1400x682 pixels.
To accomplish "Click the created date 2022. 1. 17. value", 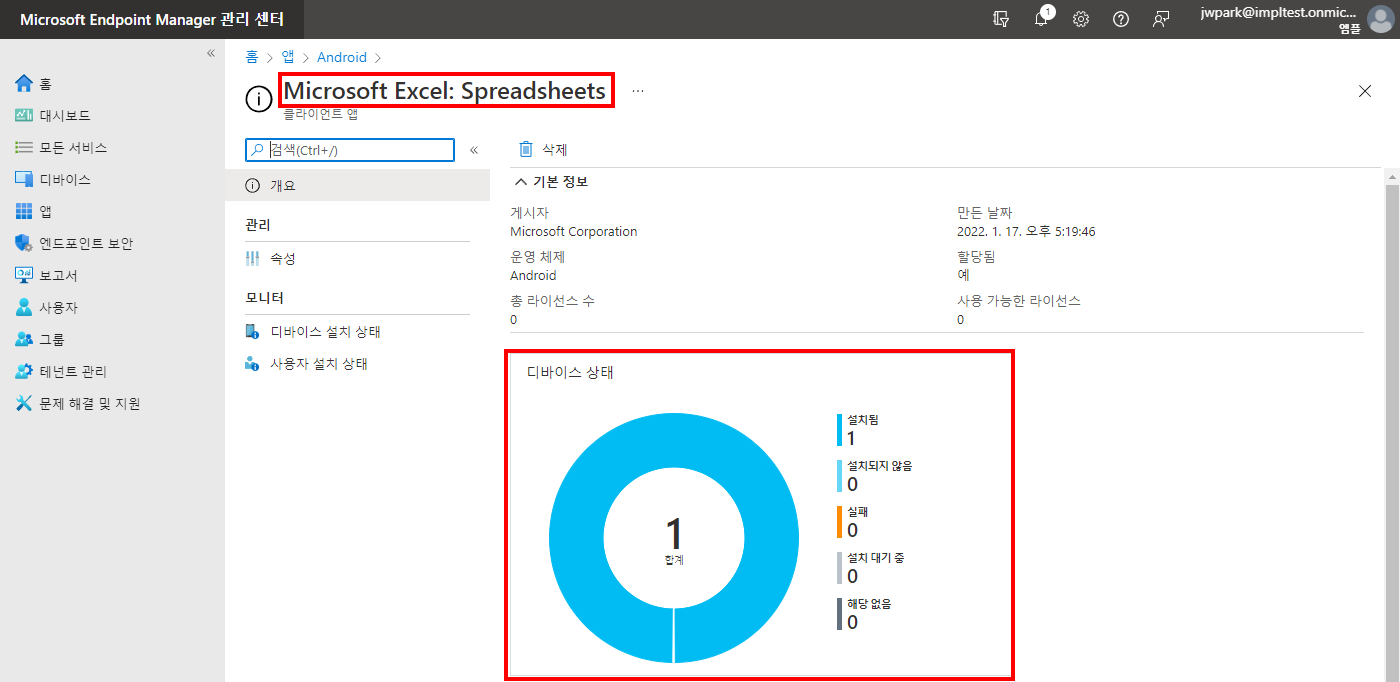I will tap(1026, 231).
